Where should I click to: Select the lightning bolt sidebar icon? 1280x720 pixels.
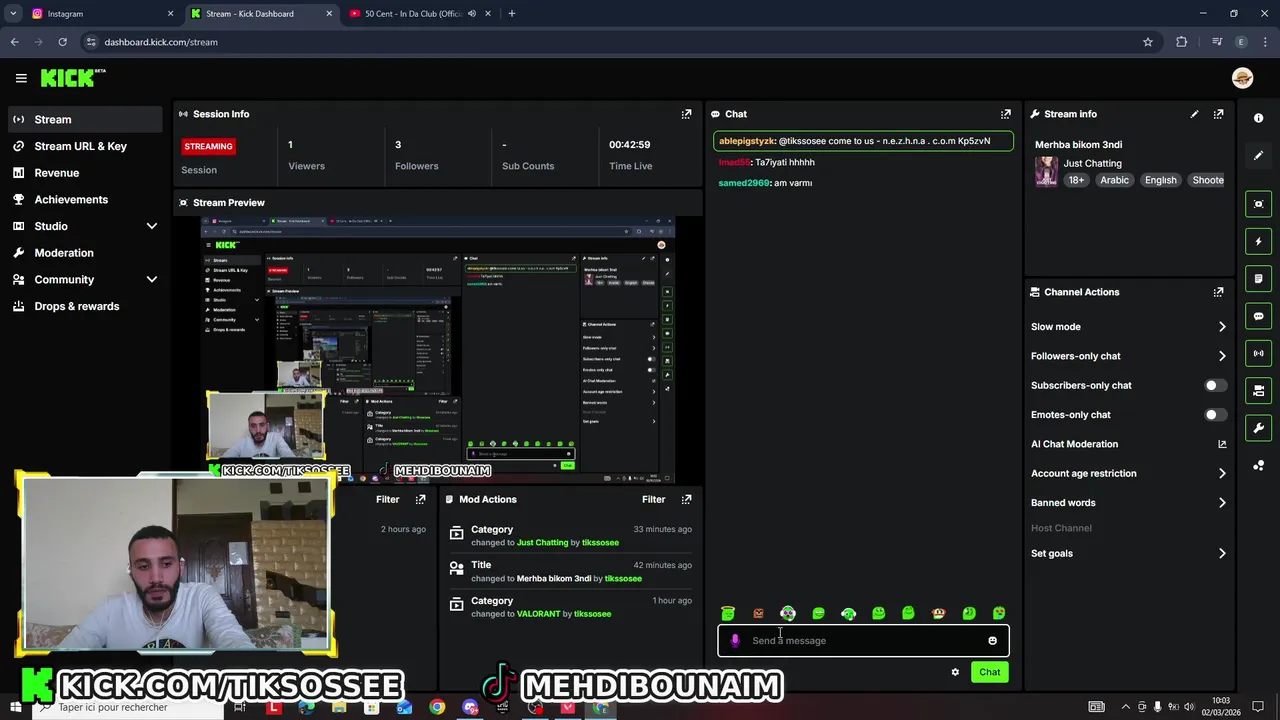1258,241
